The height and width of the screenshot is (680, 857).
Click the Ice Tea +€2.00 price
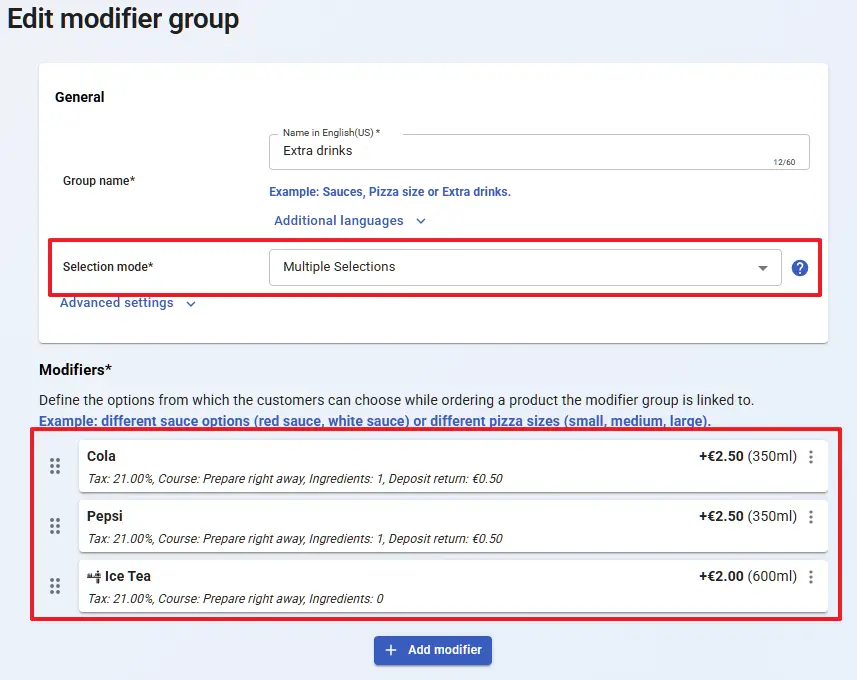point(720,577)
